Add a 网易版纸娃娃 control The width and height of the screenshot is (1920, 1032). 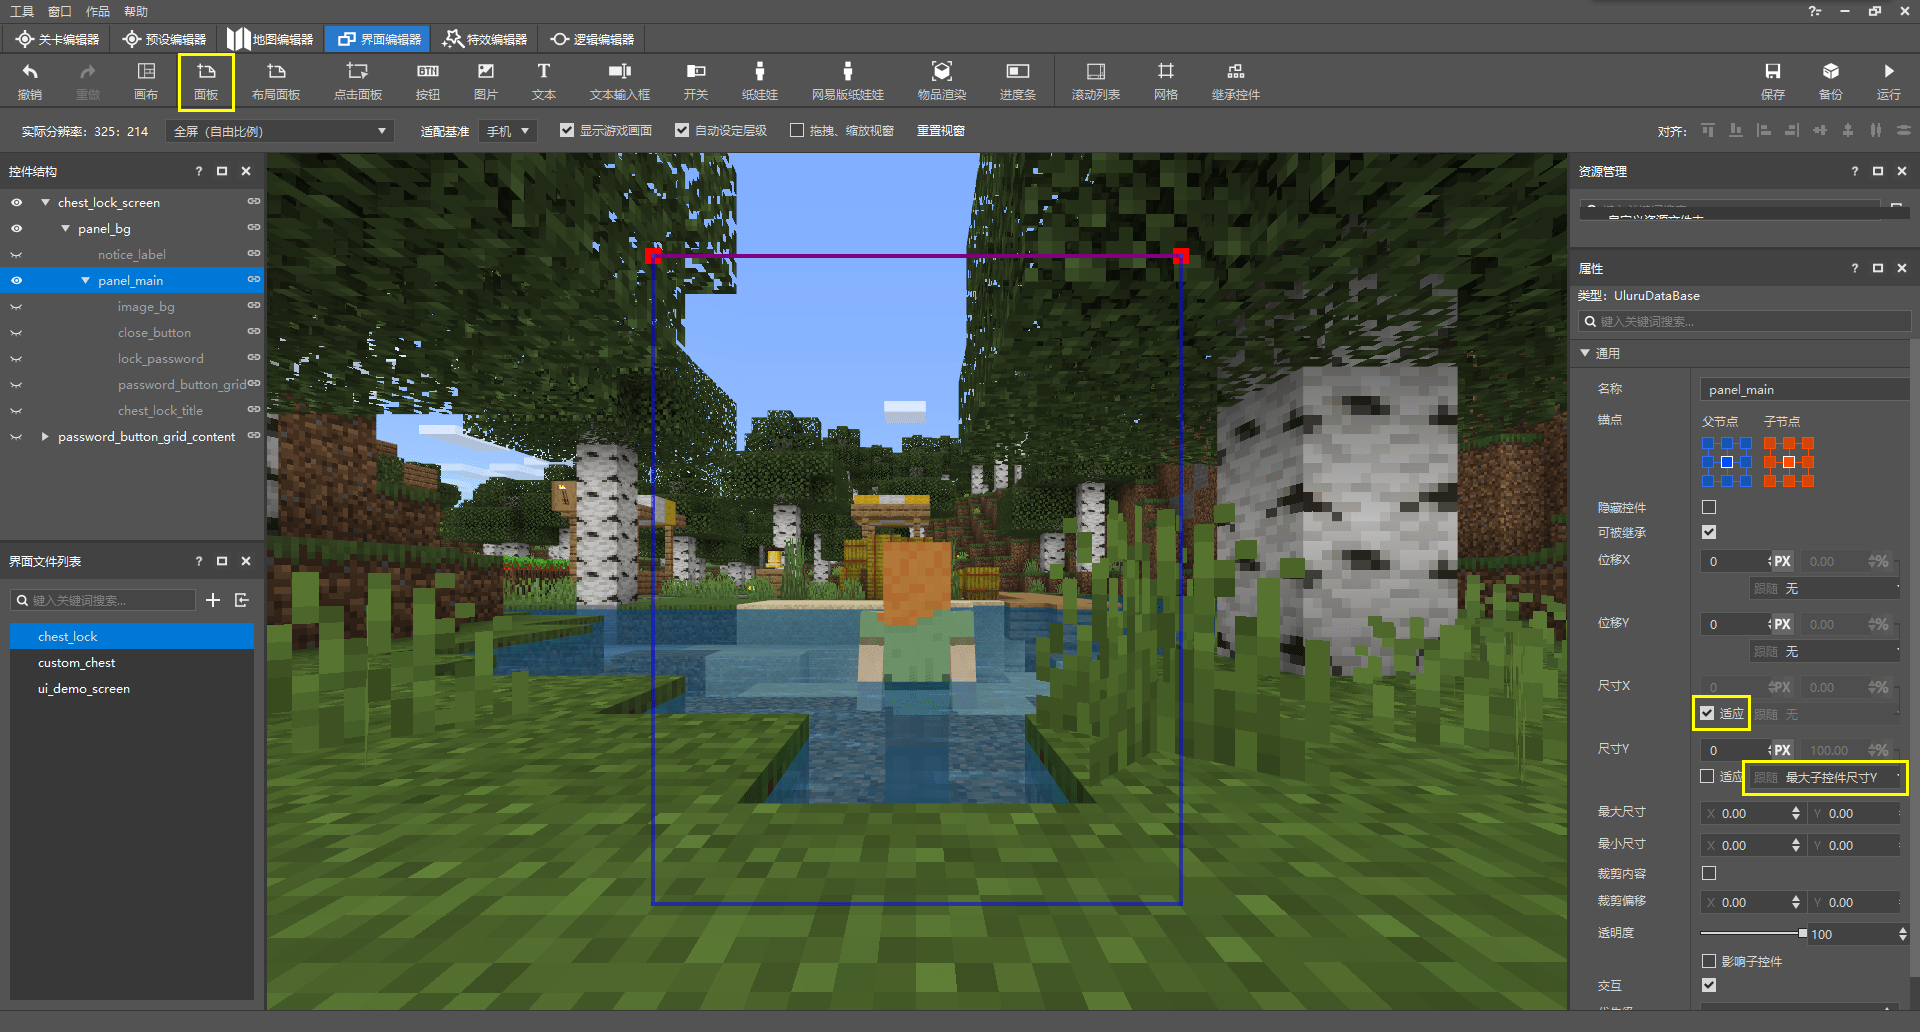pos(848,81)
